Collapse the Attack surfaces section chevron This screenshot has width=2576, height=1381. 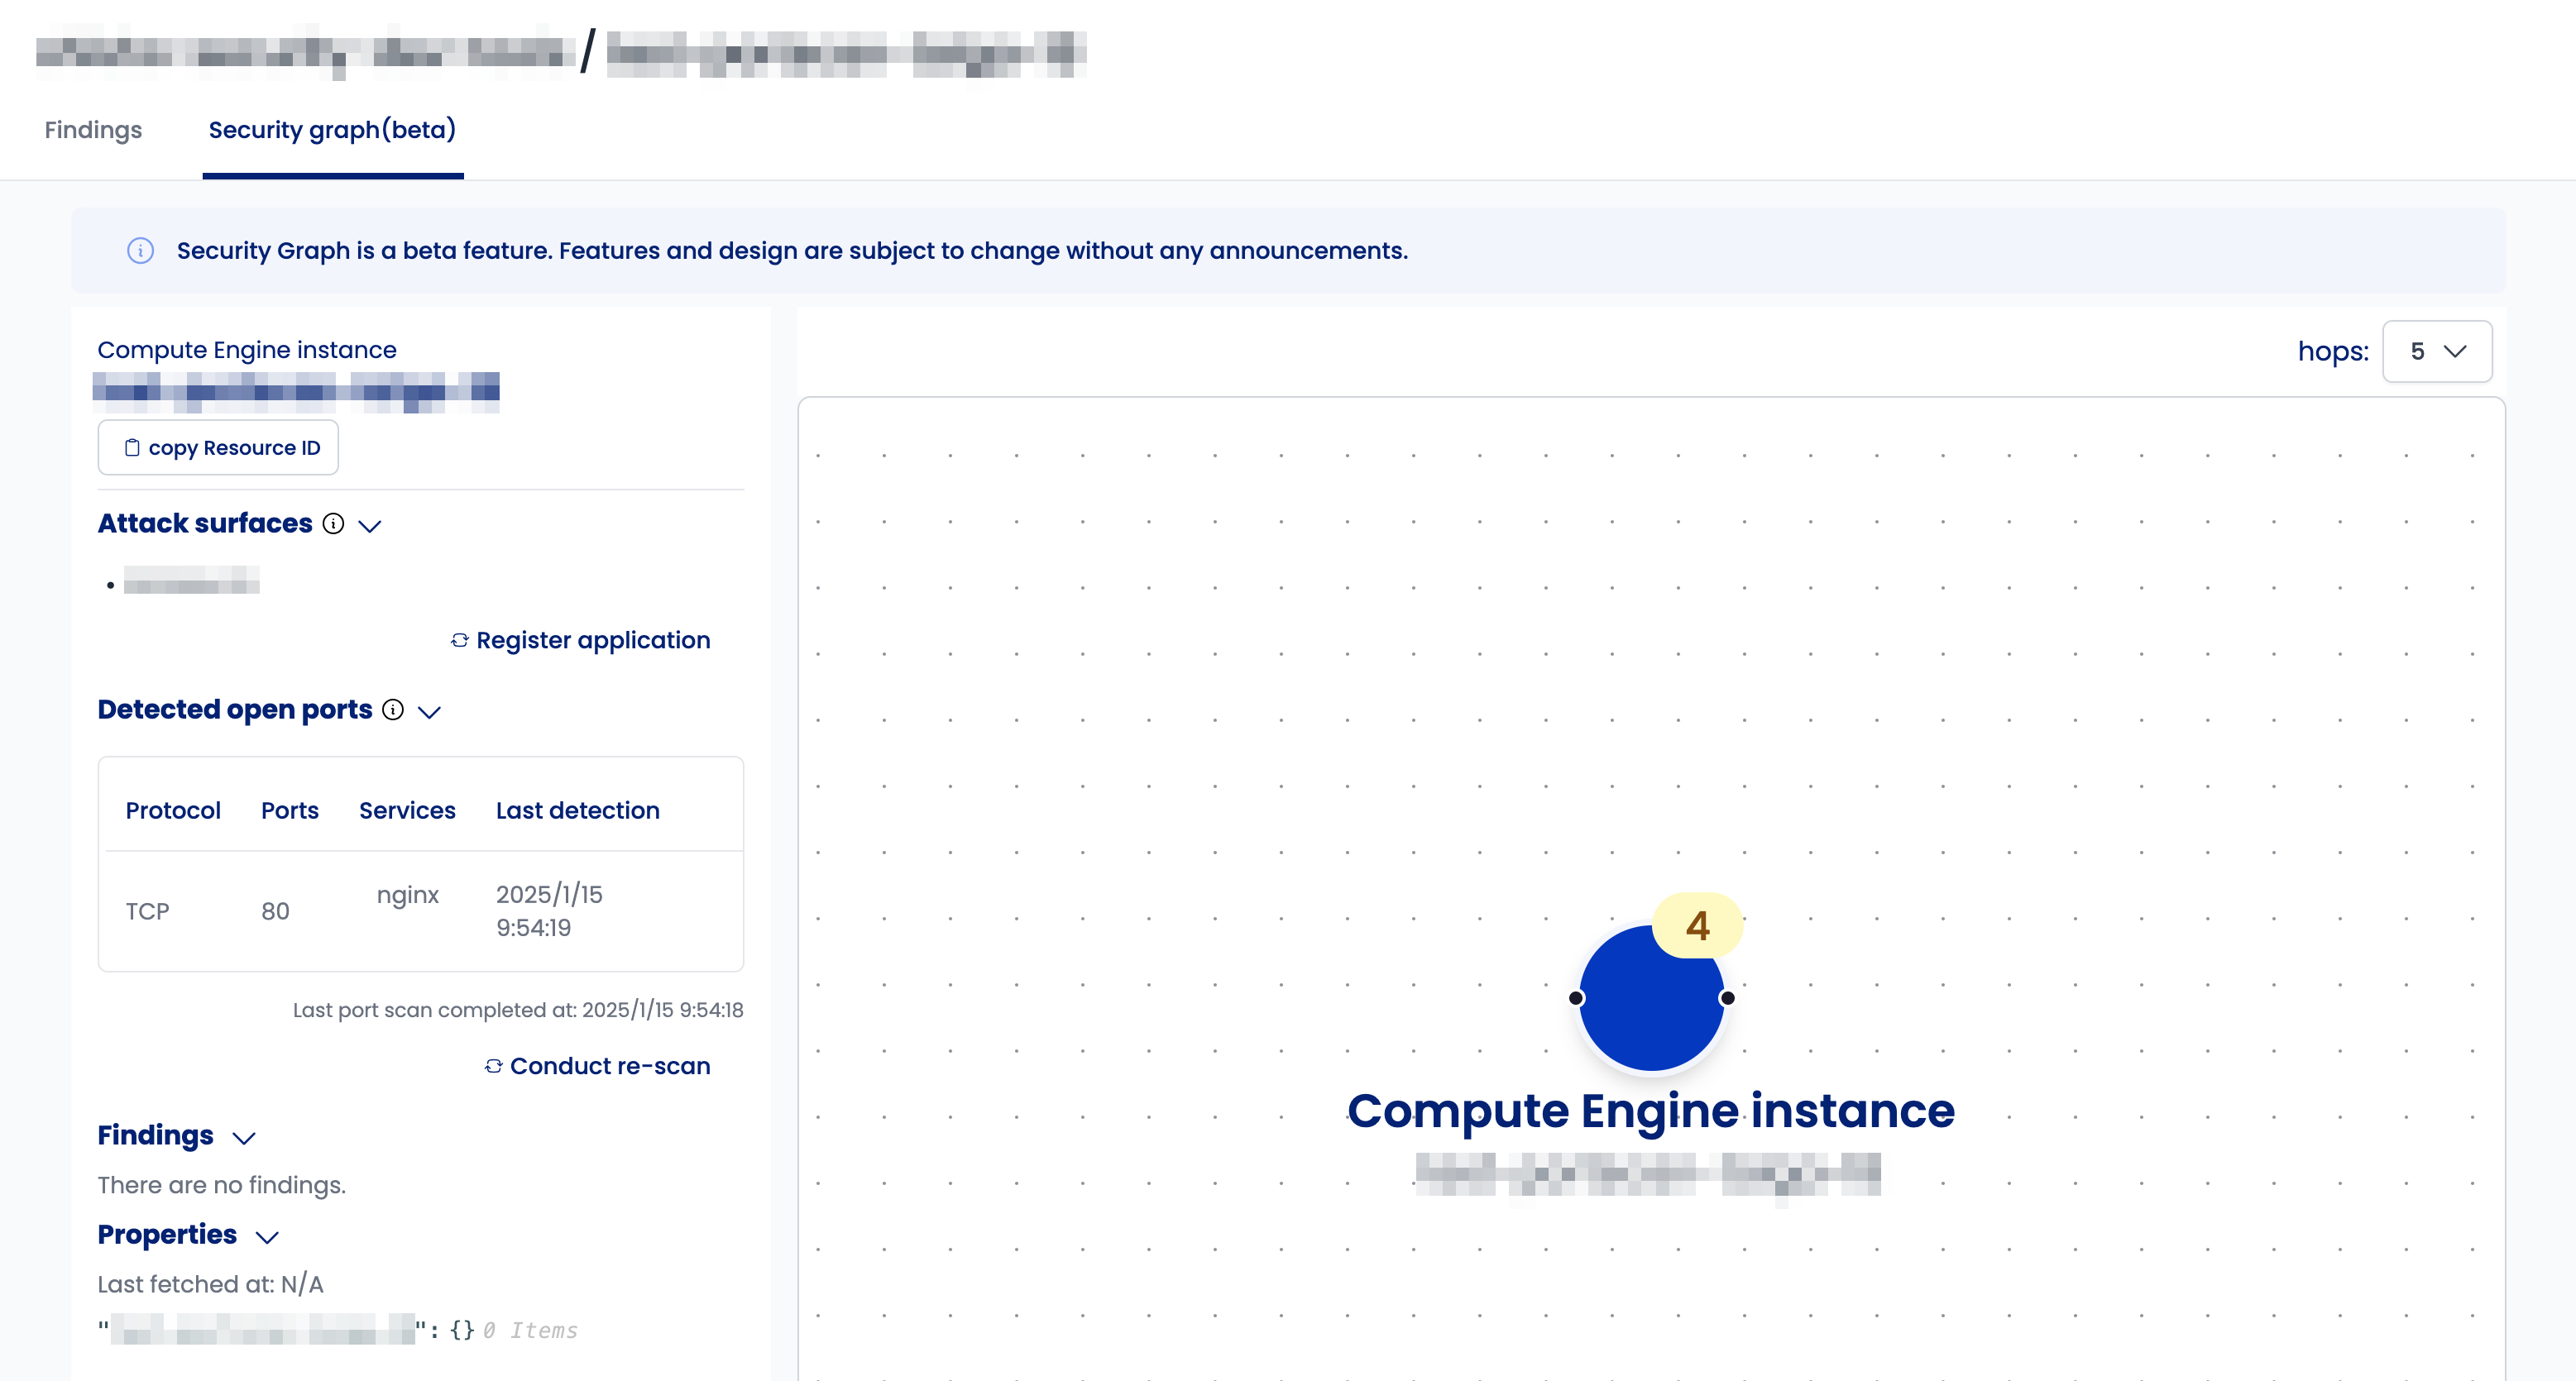click(370, 526)
